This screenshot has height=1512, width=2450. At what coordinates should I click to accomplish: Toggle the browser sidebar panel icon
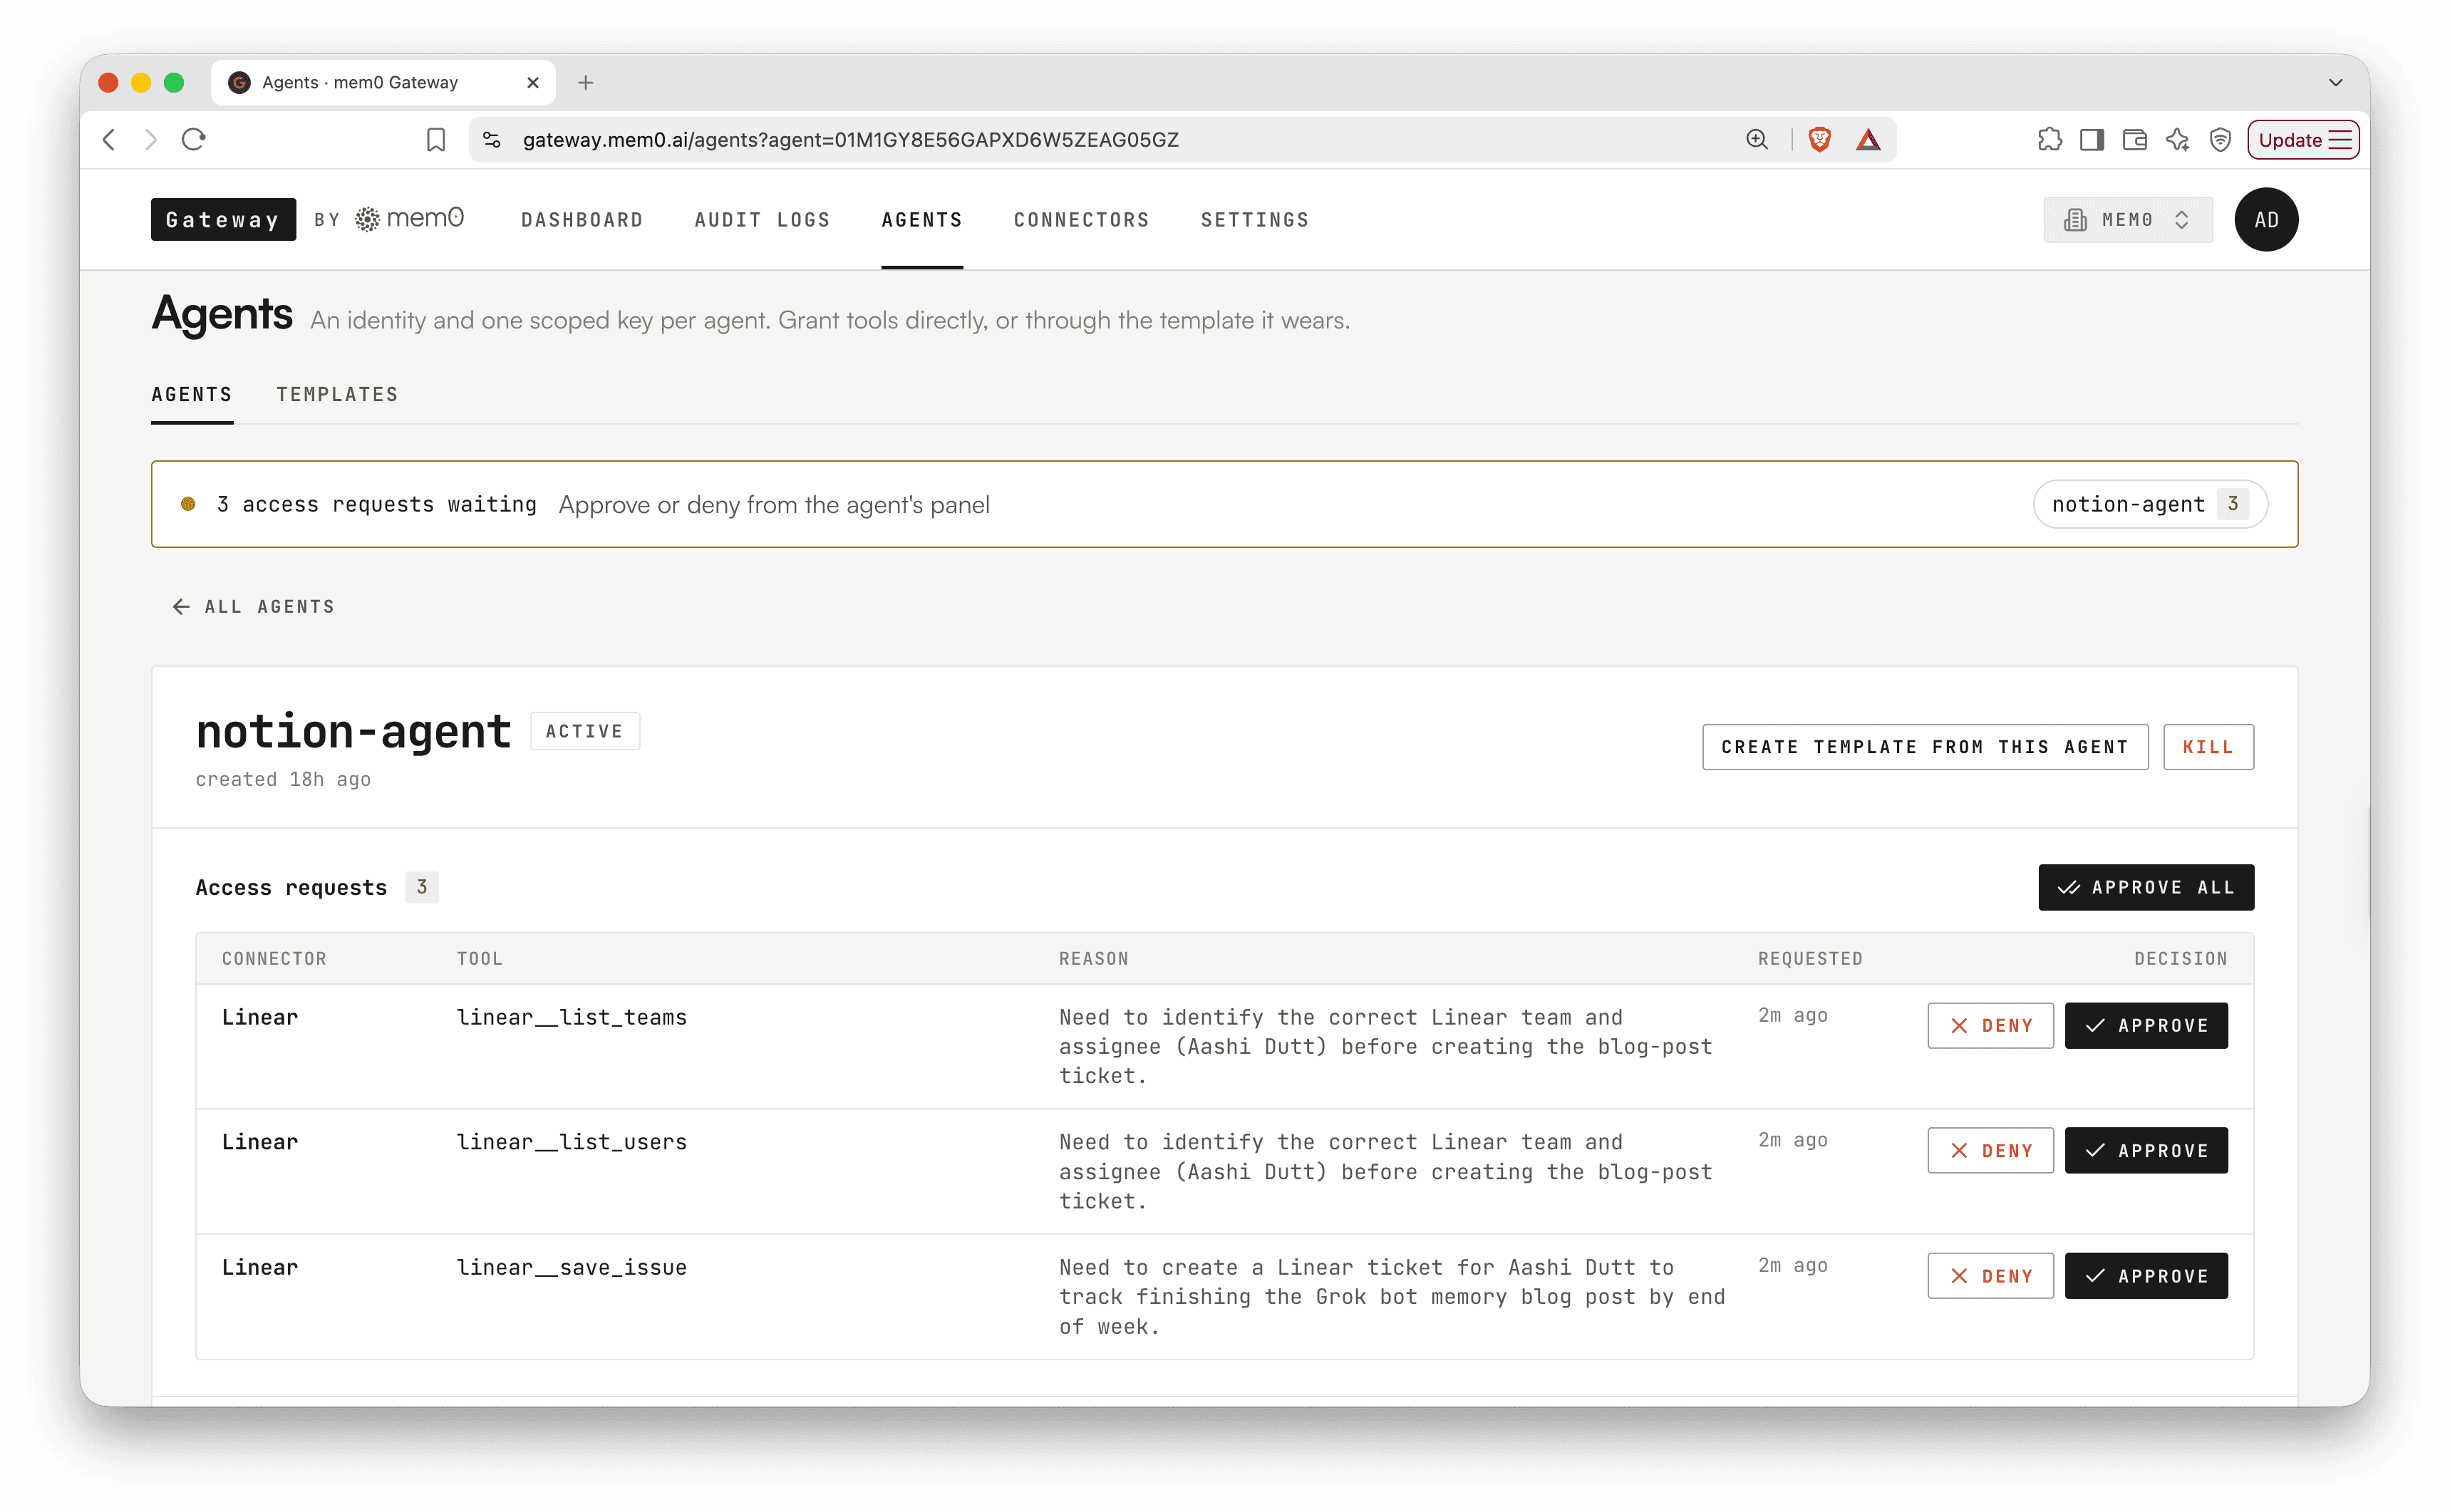[2092, 140]
